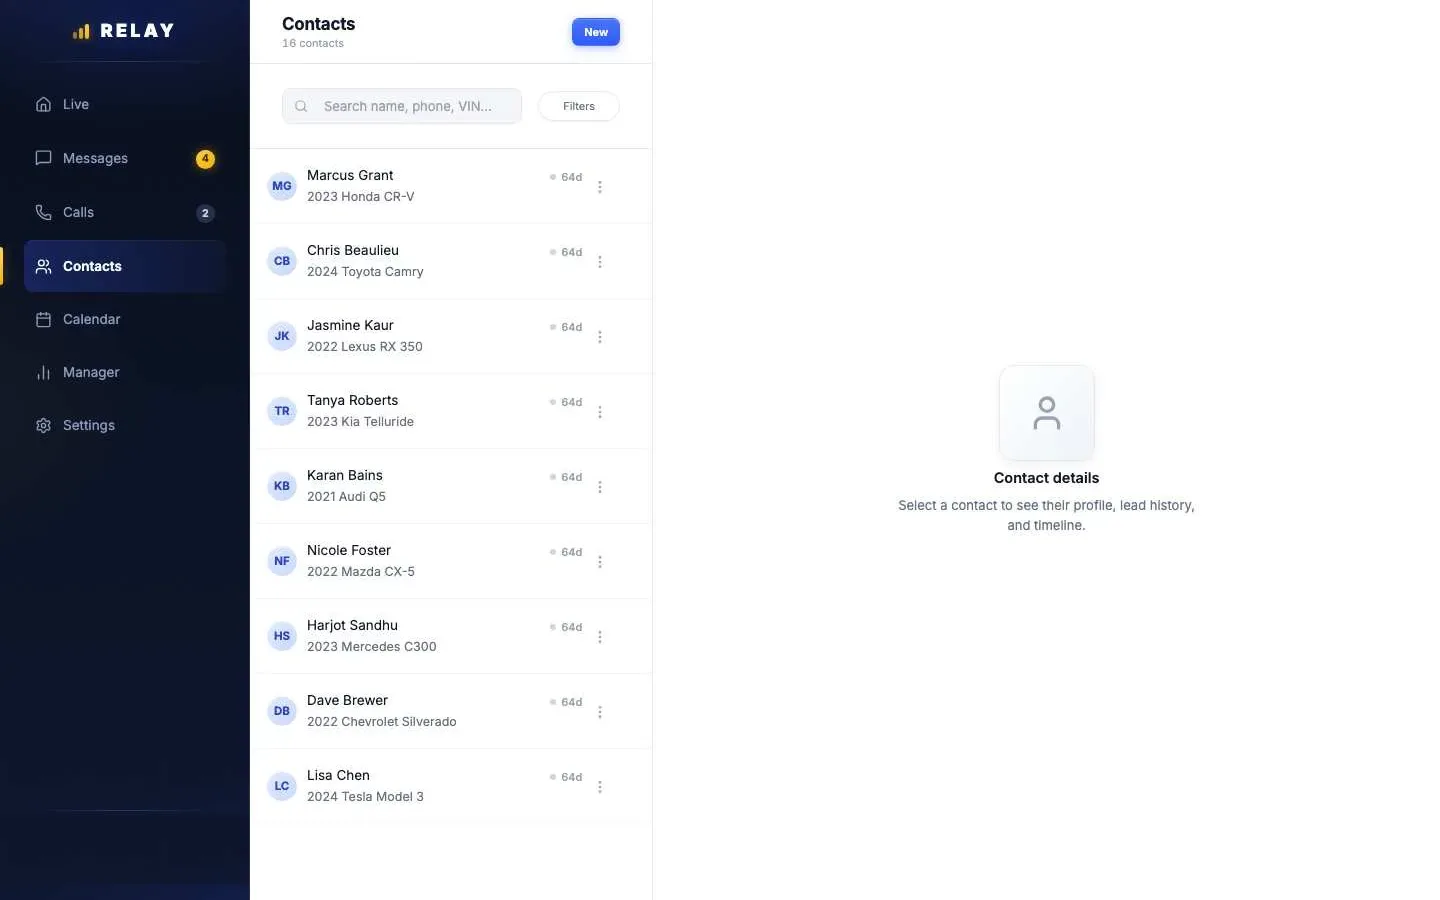
Task: Click the Messages unread badge showing 4
Action: coord(205,158)
